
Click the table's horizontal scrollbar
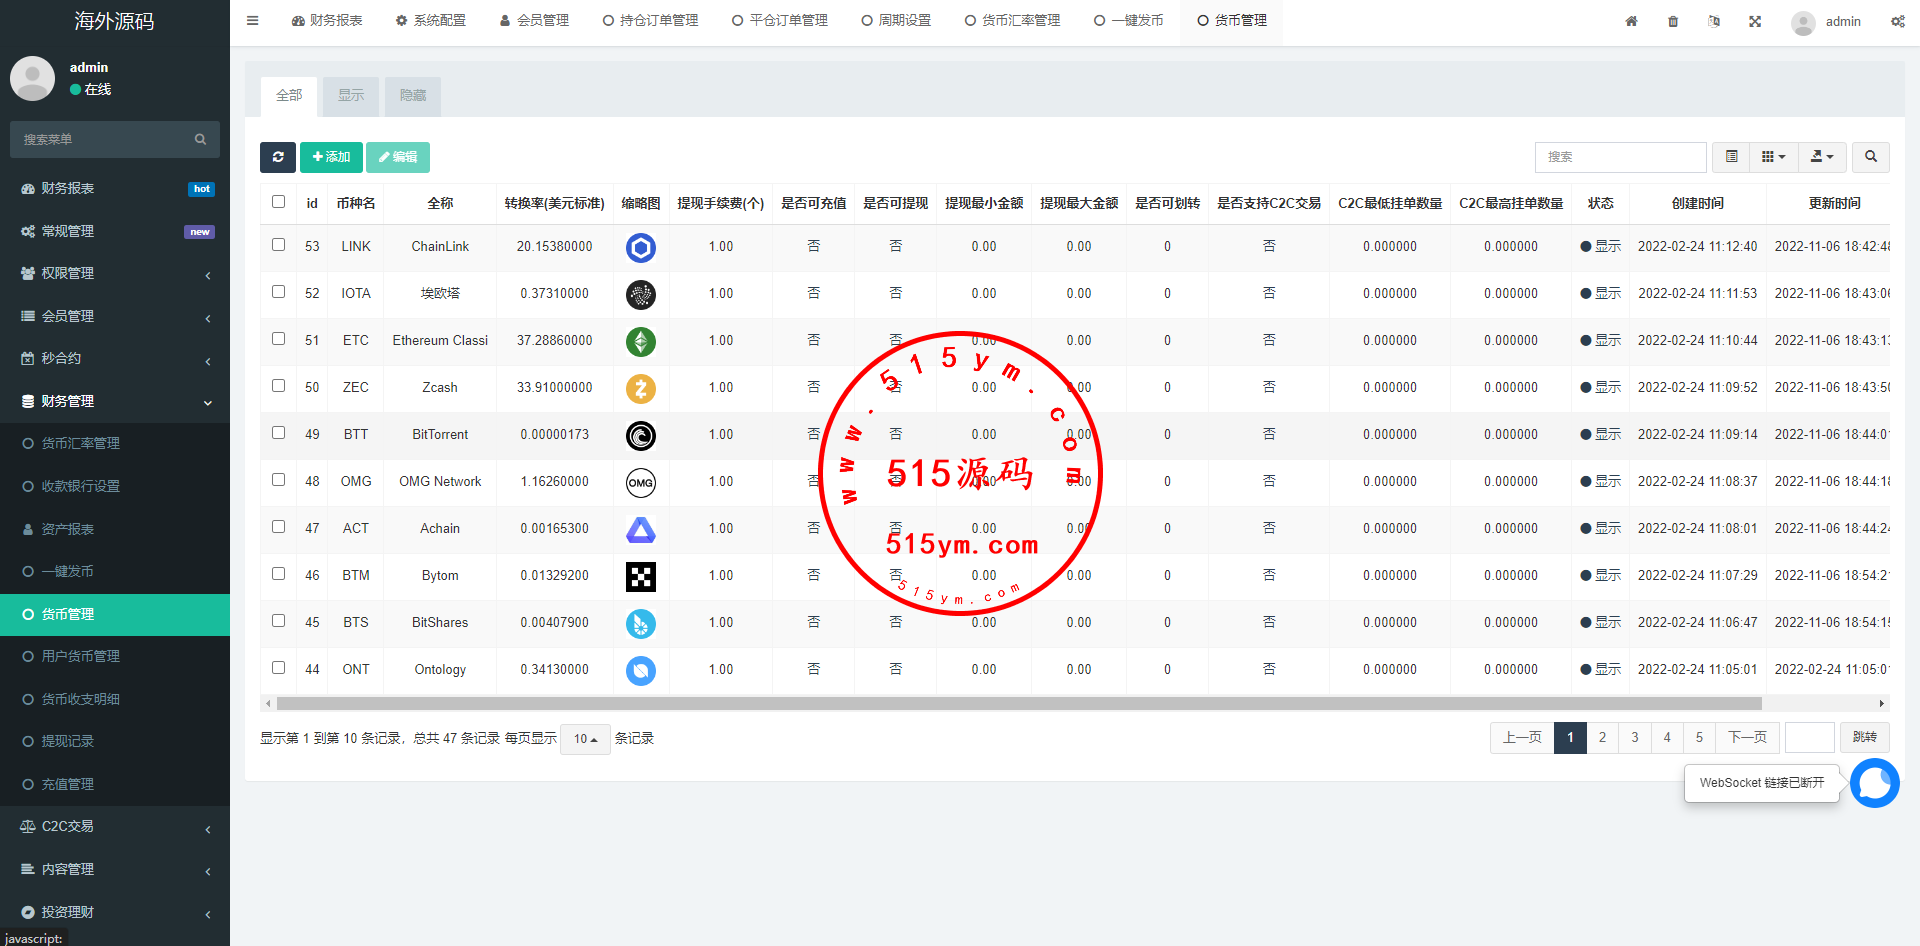pos(1000,704)
